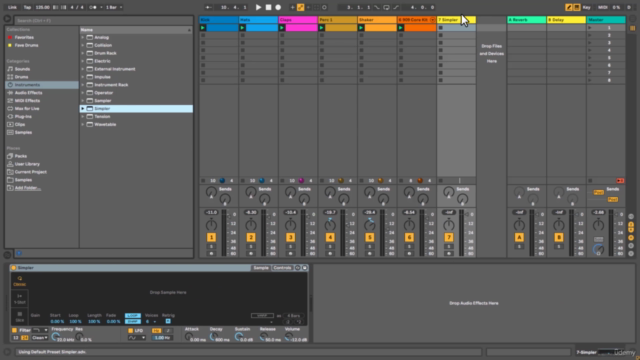Image resolution: width=640 pixels, height=360 pixels.
Task: Open the User Library place
Action: coord(27,164)
